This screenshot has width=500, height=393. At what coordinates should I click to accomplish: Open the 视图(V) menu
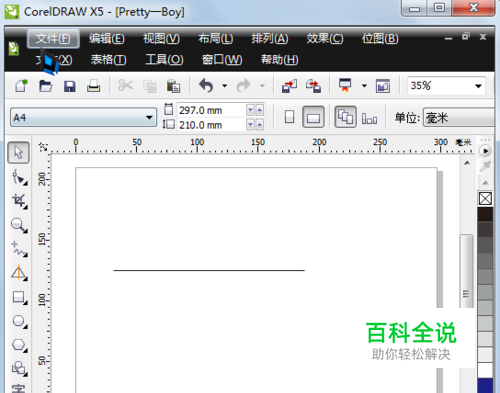pos(161,39)
